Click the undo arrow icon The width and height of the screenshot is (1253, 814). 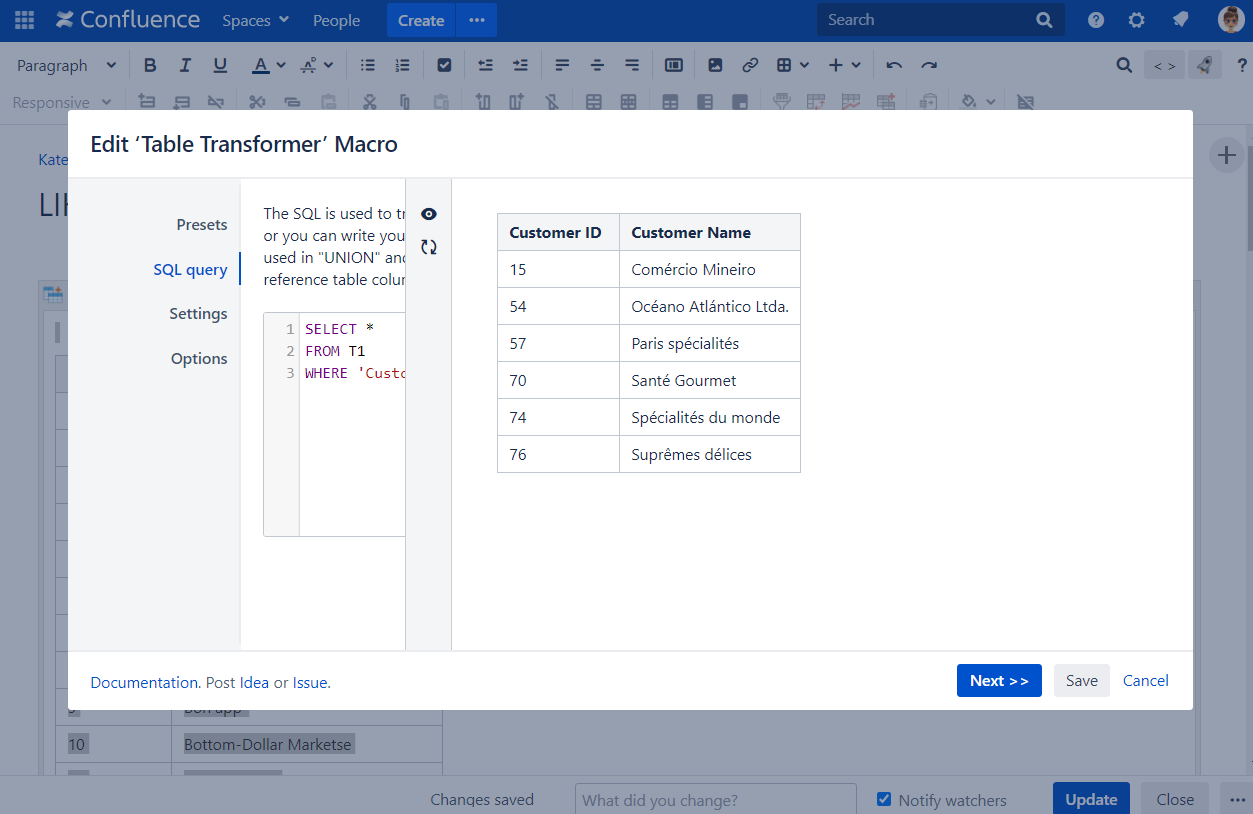tap(894, 66)
